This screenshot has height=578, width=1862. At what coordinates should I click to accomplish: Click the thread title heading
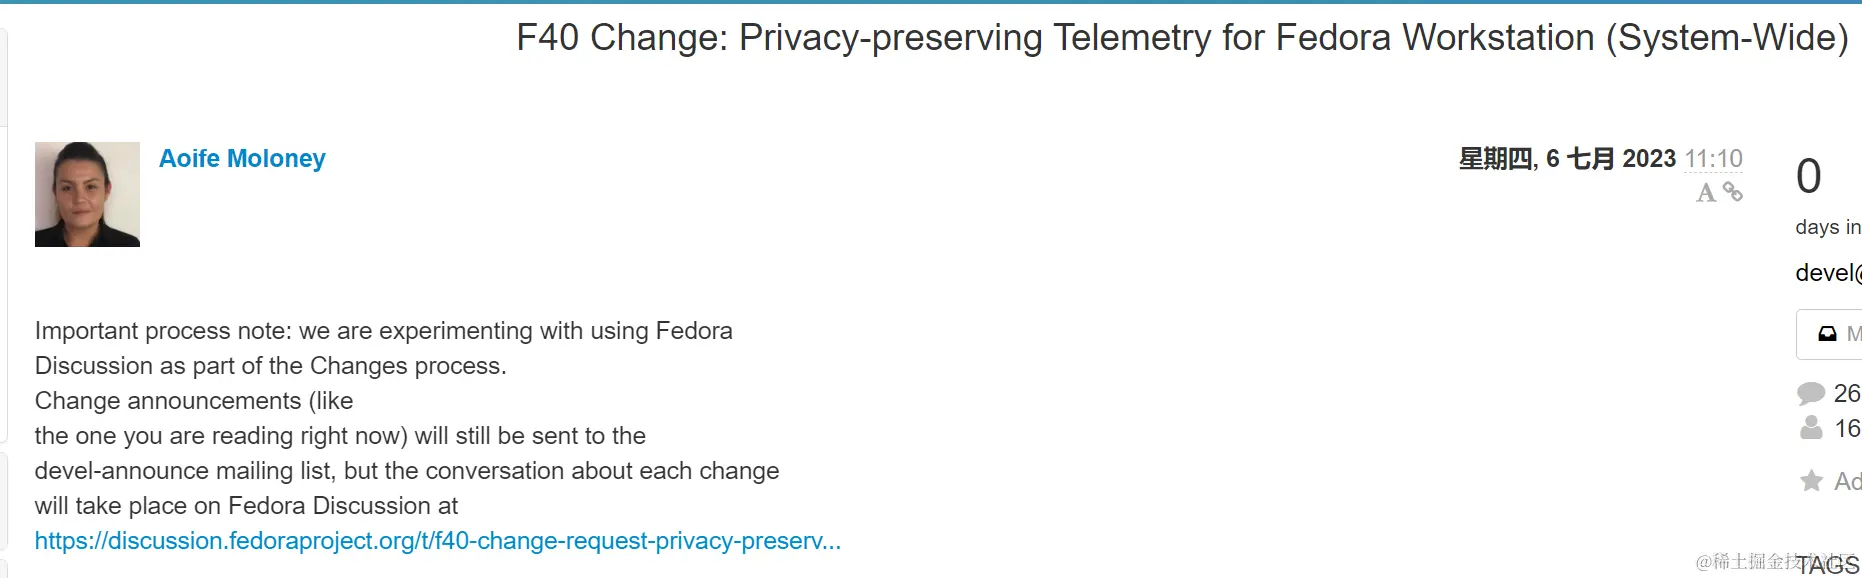click(x=1182, y=38)
